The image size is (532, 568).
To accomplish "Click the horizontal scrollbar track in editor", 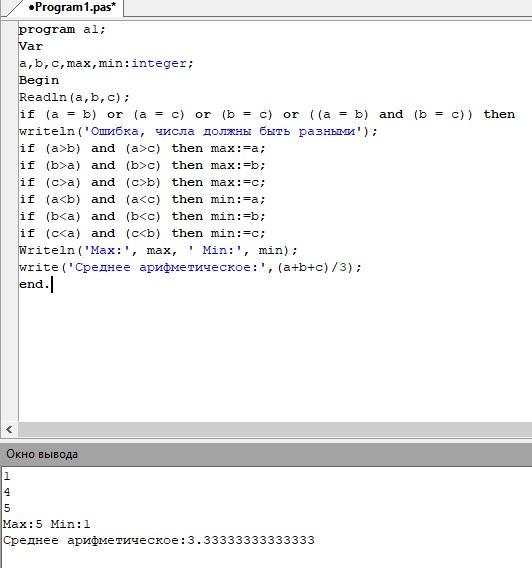I will (x=275, y=430).
